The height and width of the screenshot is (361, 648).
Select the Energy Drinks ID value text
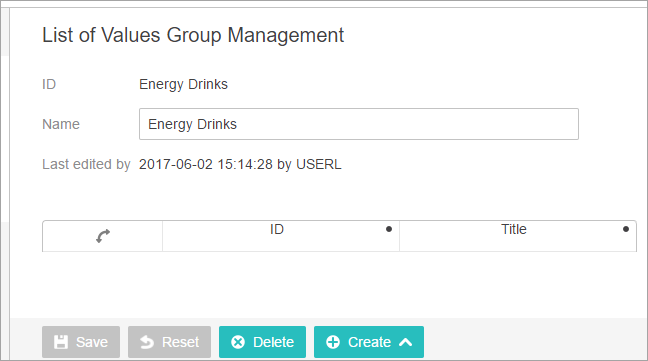pos(183,84)
